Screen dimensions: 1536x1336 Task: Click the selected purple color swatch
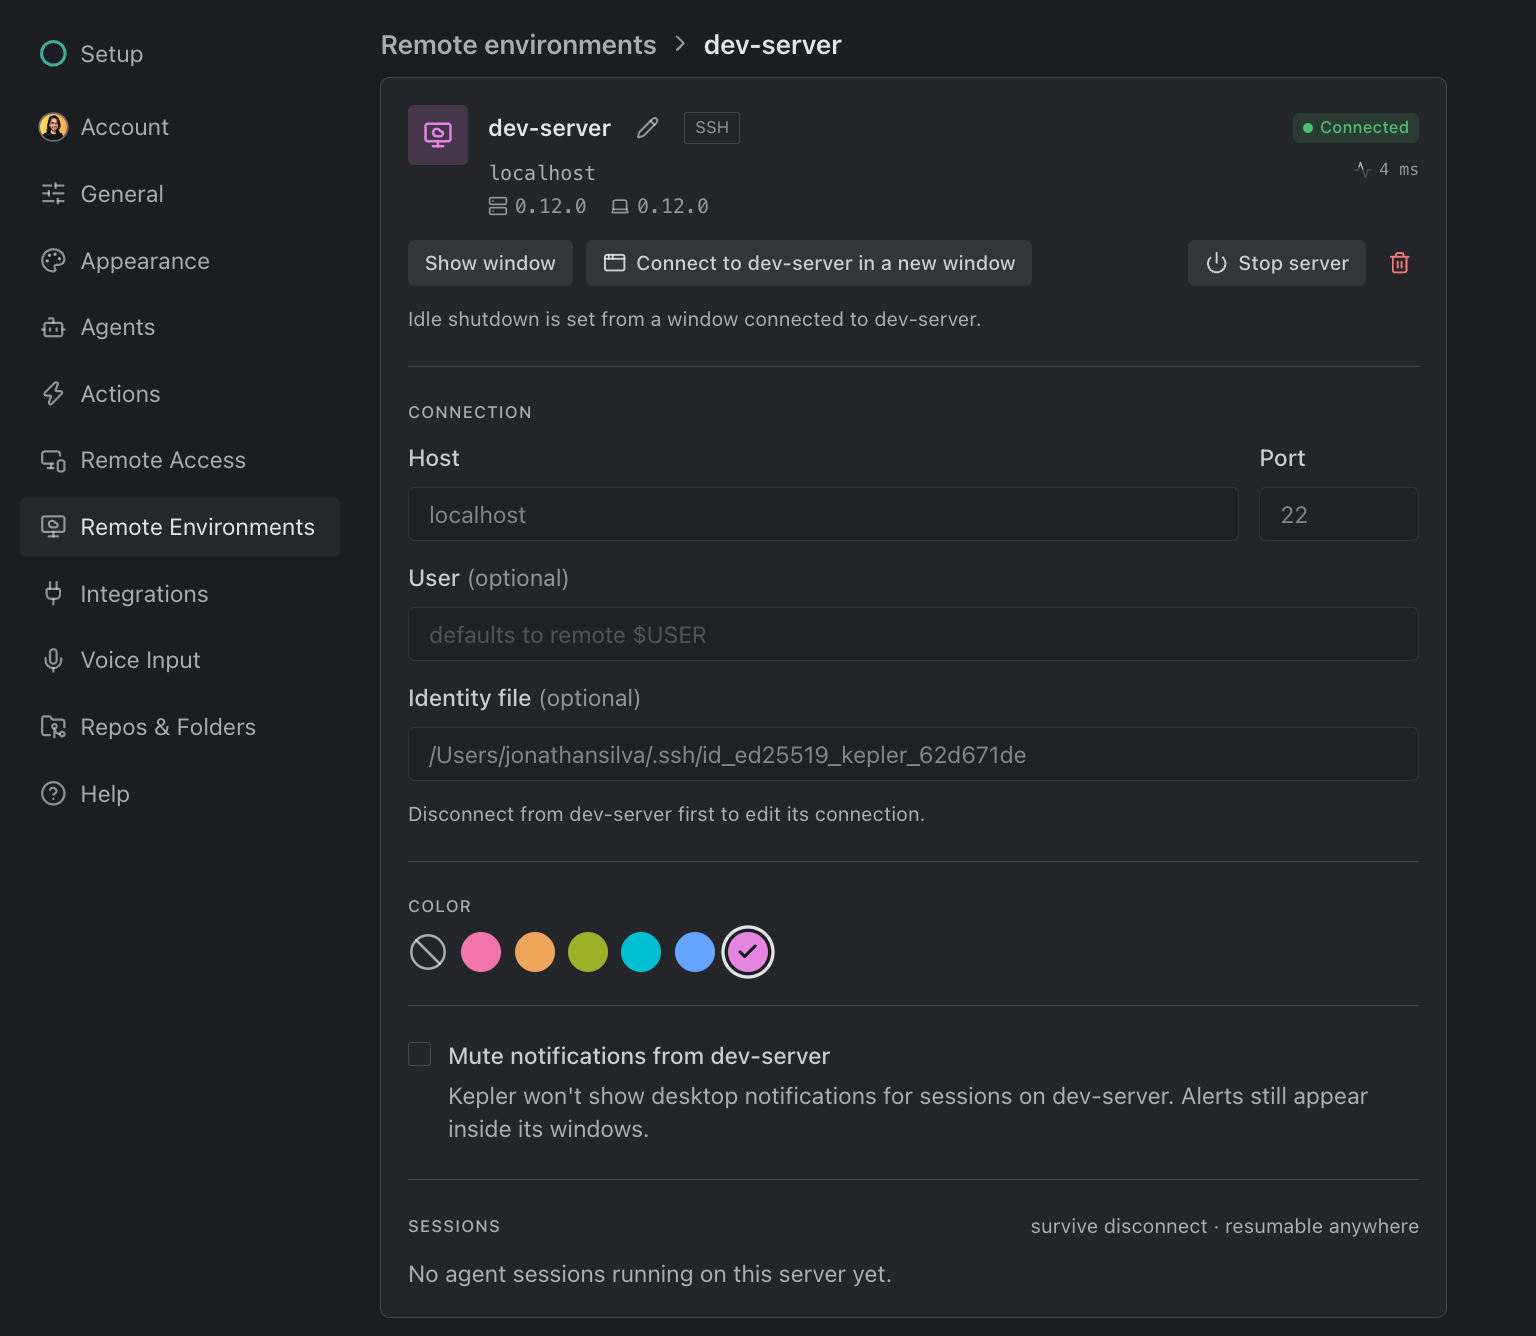[748, 952]
